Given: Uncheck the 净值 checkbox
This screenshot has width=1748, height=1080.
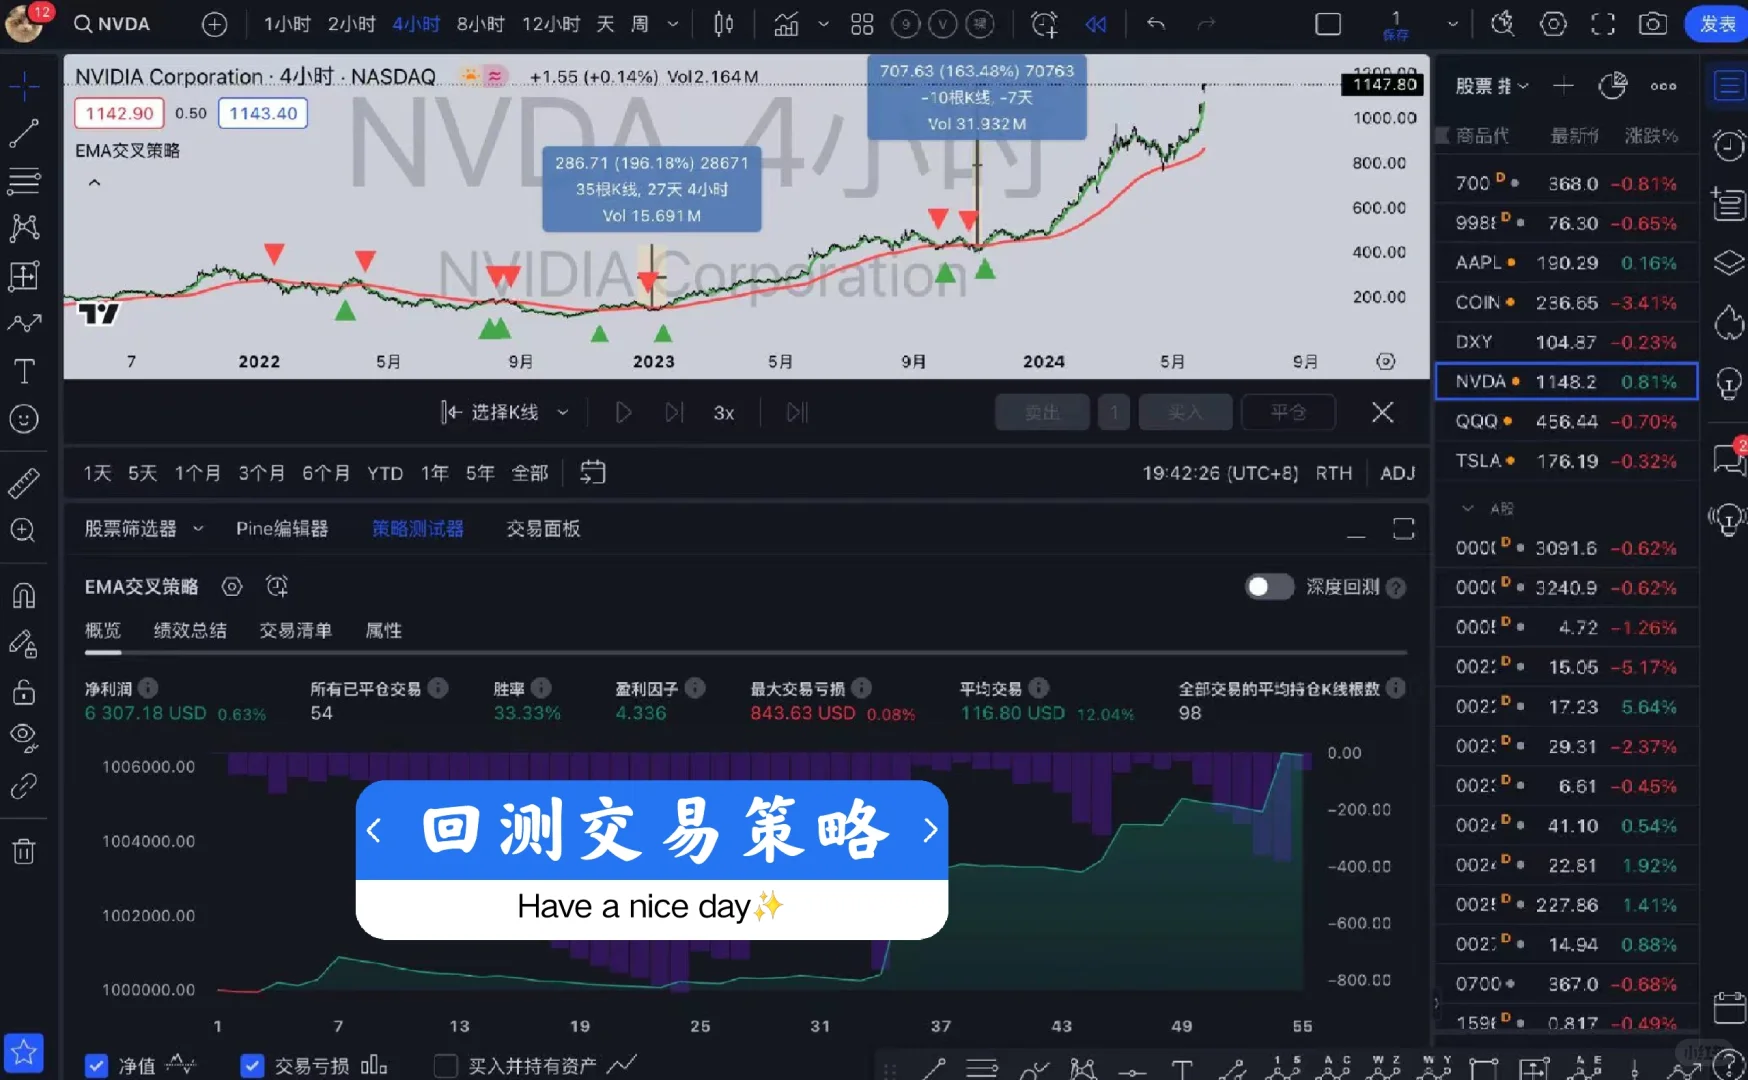Looking at the screenshot, I should click(96, 1066).
